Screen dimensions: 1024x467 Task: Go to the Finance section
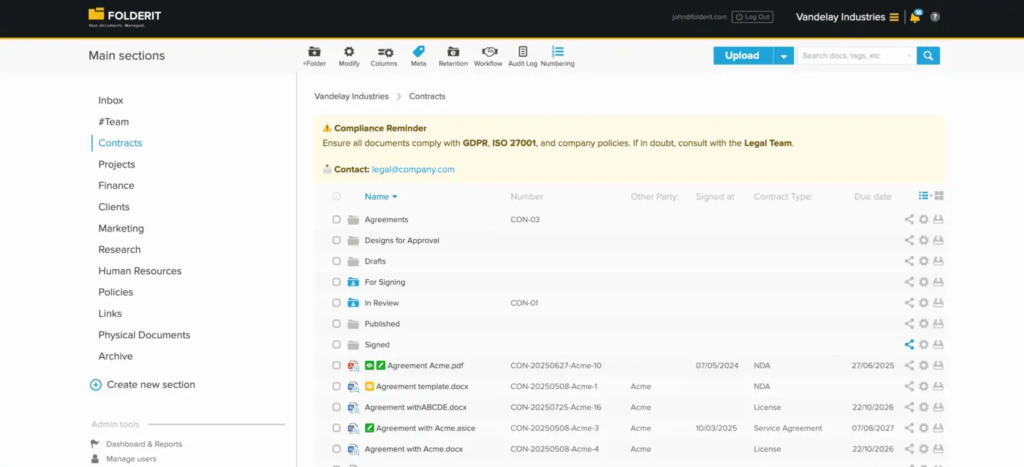116,185
